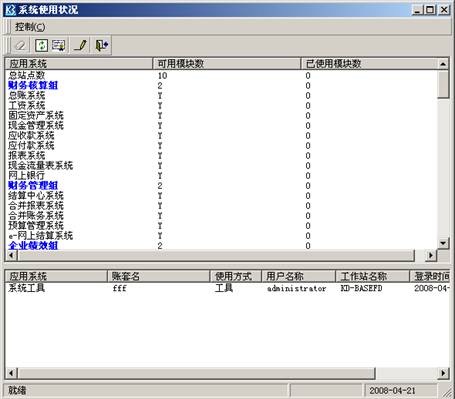
Task: Click the left scroll arrow of the upper list
Action: click(x=11, y=255)
